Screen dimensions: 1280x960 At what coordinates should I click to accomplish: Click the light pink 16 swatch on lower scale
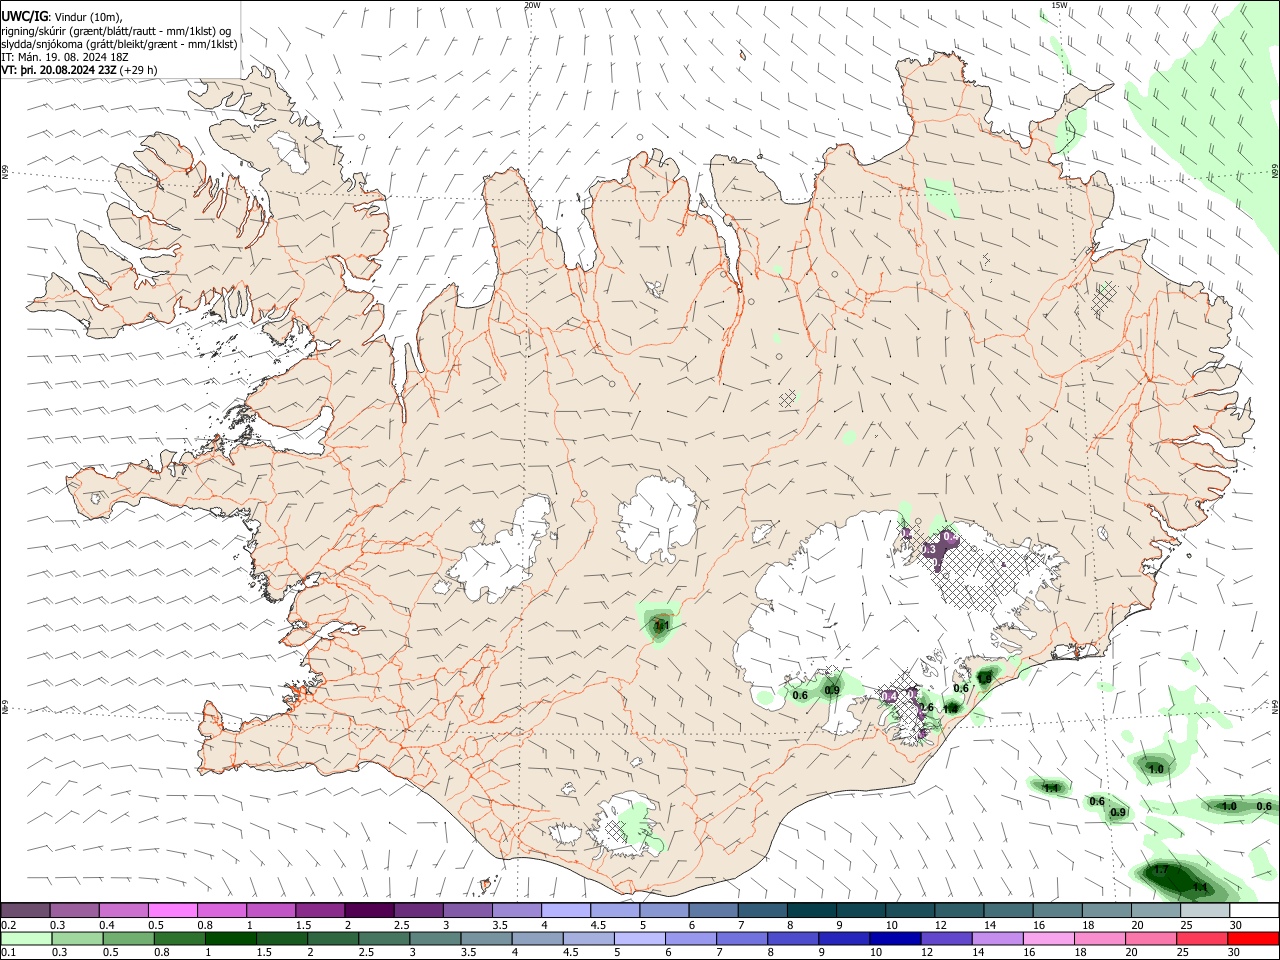click(1048, 938)
